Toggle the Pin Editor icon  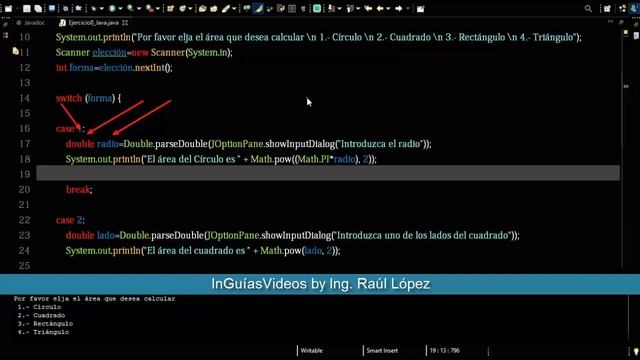[x=420, y=9]
